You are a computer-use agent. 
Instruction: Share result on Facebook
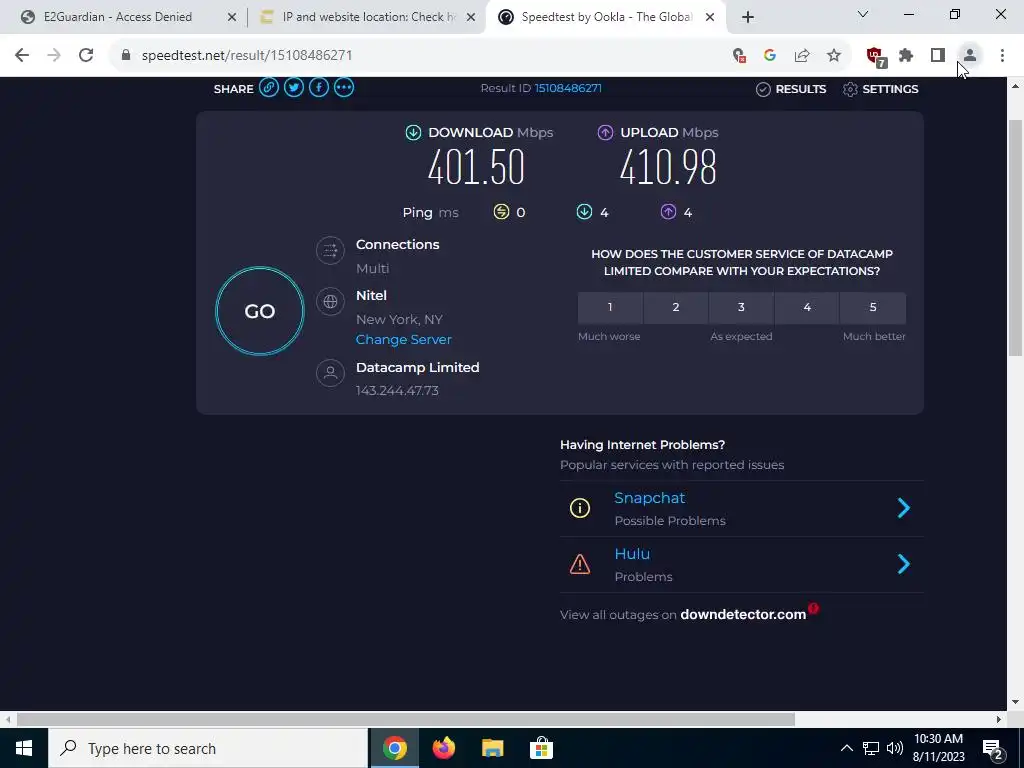pyautogui.click(x=319, y=88)
